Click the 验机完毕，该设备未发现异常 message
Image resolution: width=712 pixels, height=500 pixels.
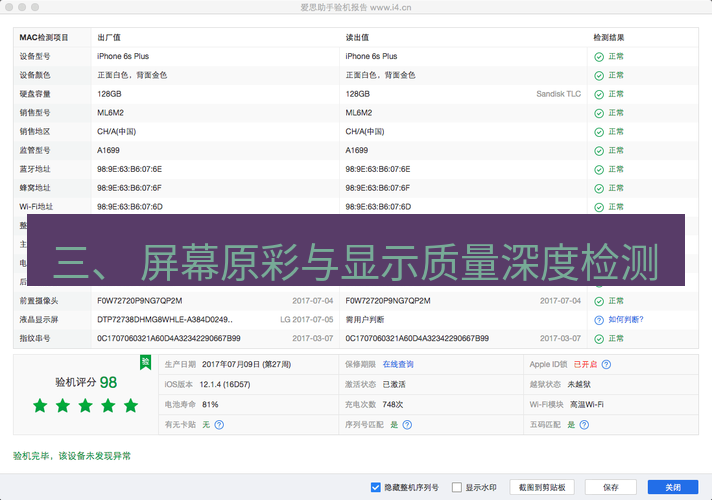[x=72, y=456]
